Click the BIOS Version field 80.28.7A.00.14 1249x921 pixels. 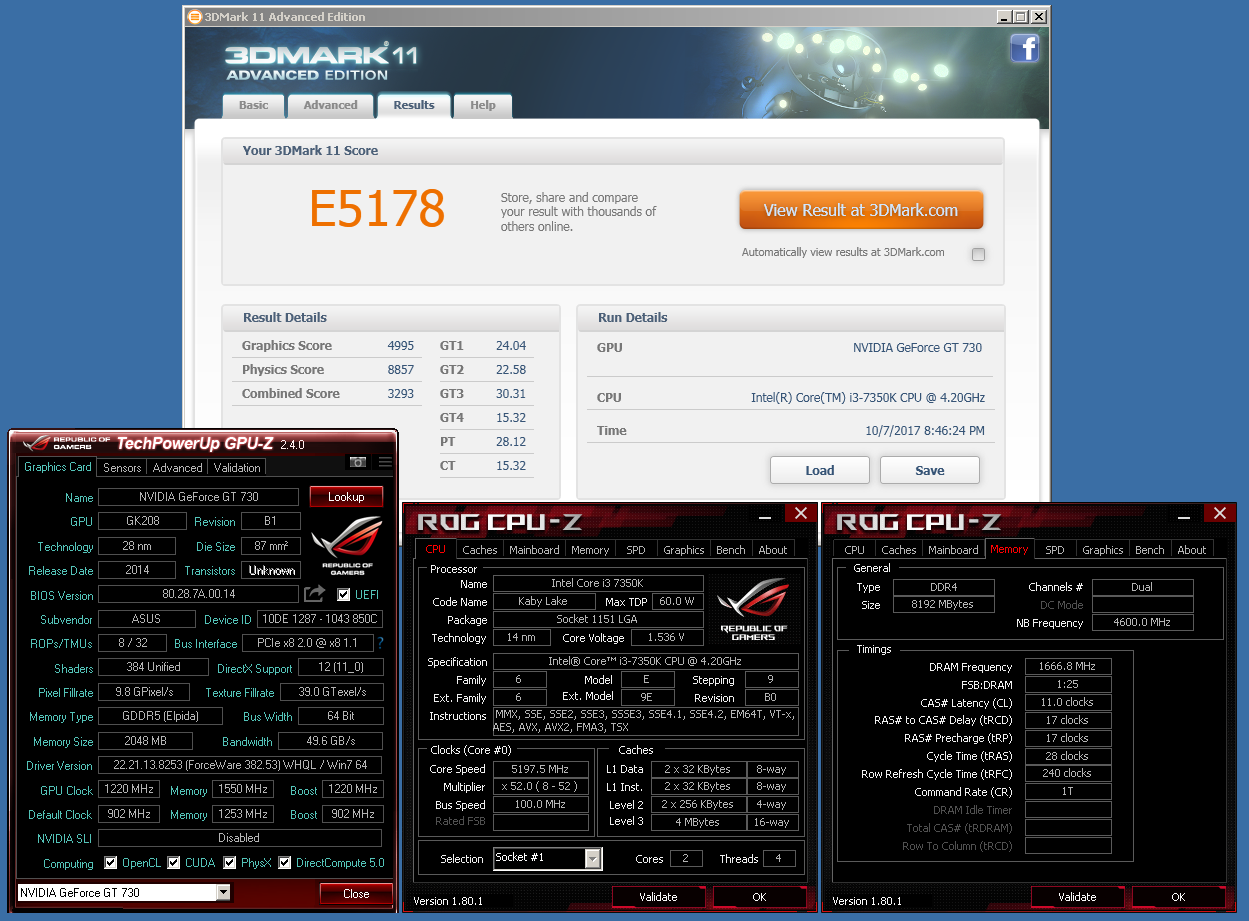(x=198, y=595)
